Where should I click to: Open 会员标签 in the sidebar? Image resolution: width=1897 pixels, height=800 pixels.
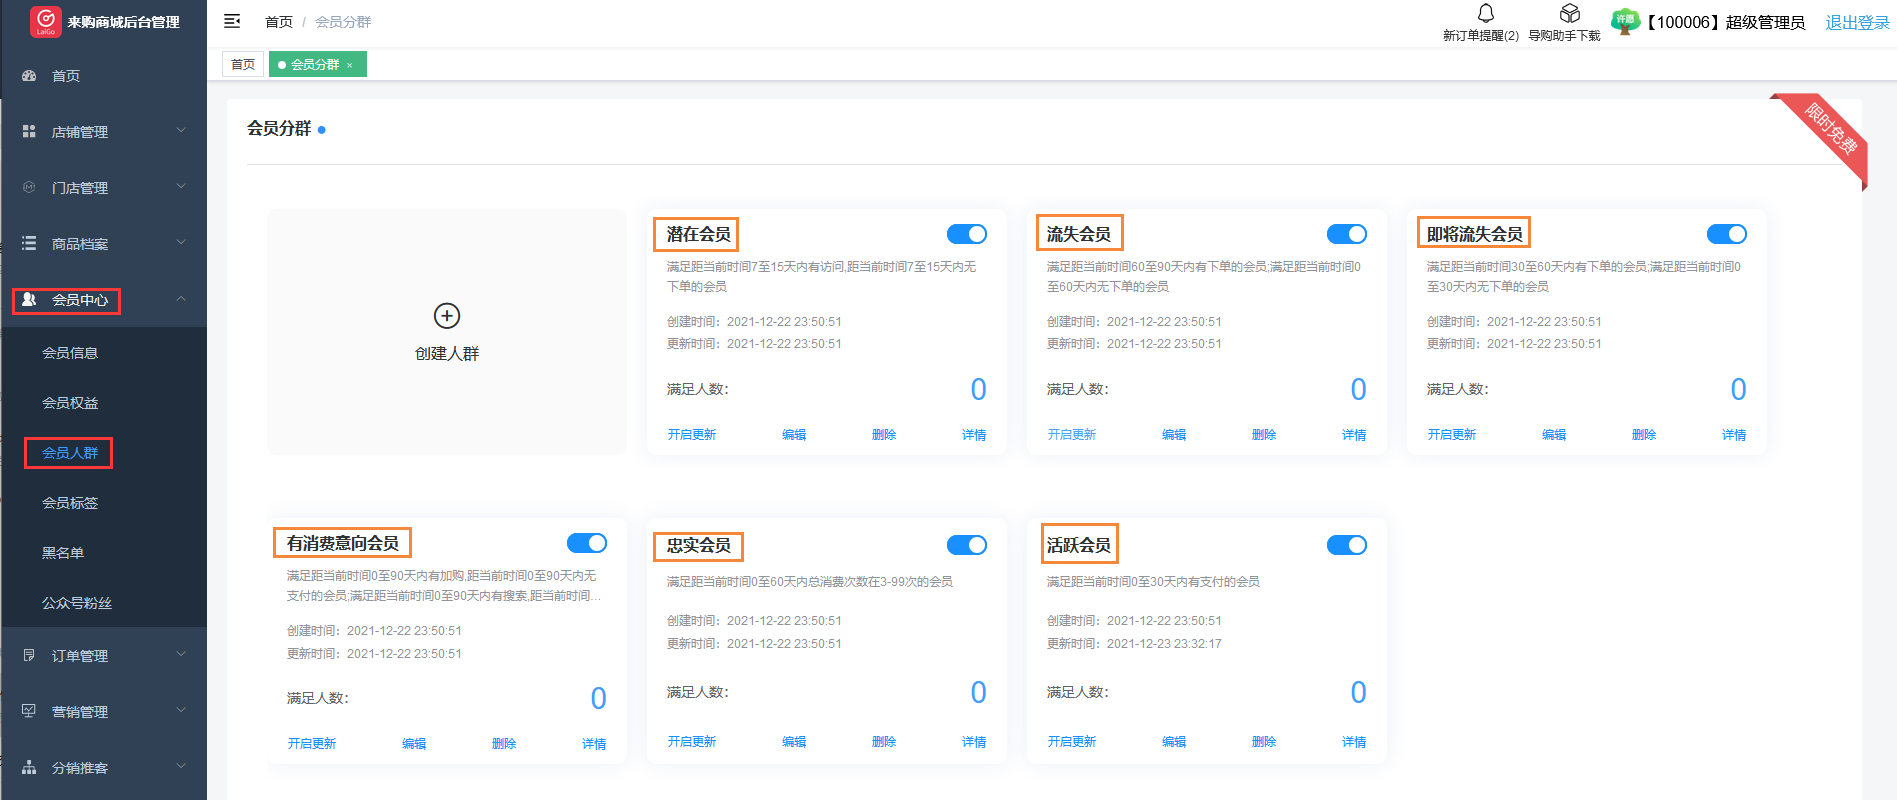pos(70,503)
